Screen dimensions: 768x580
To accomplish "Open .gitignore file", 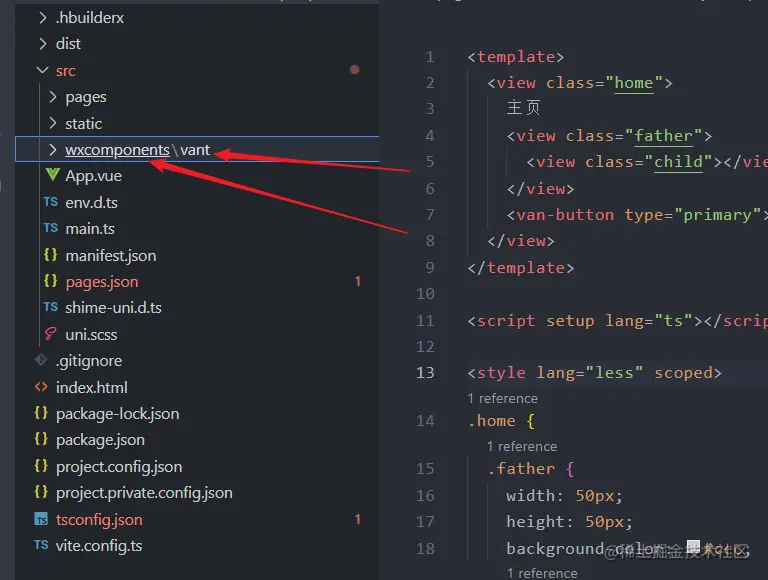I will coord(89,361).
